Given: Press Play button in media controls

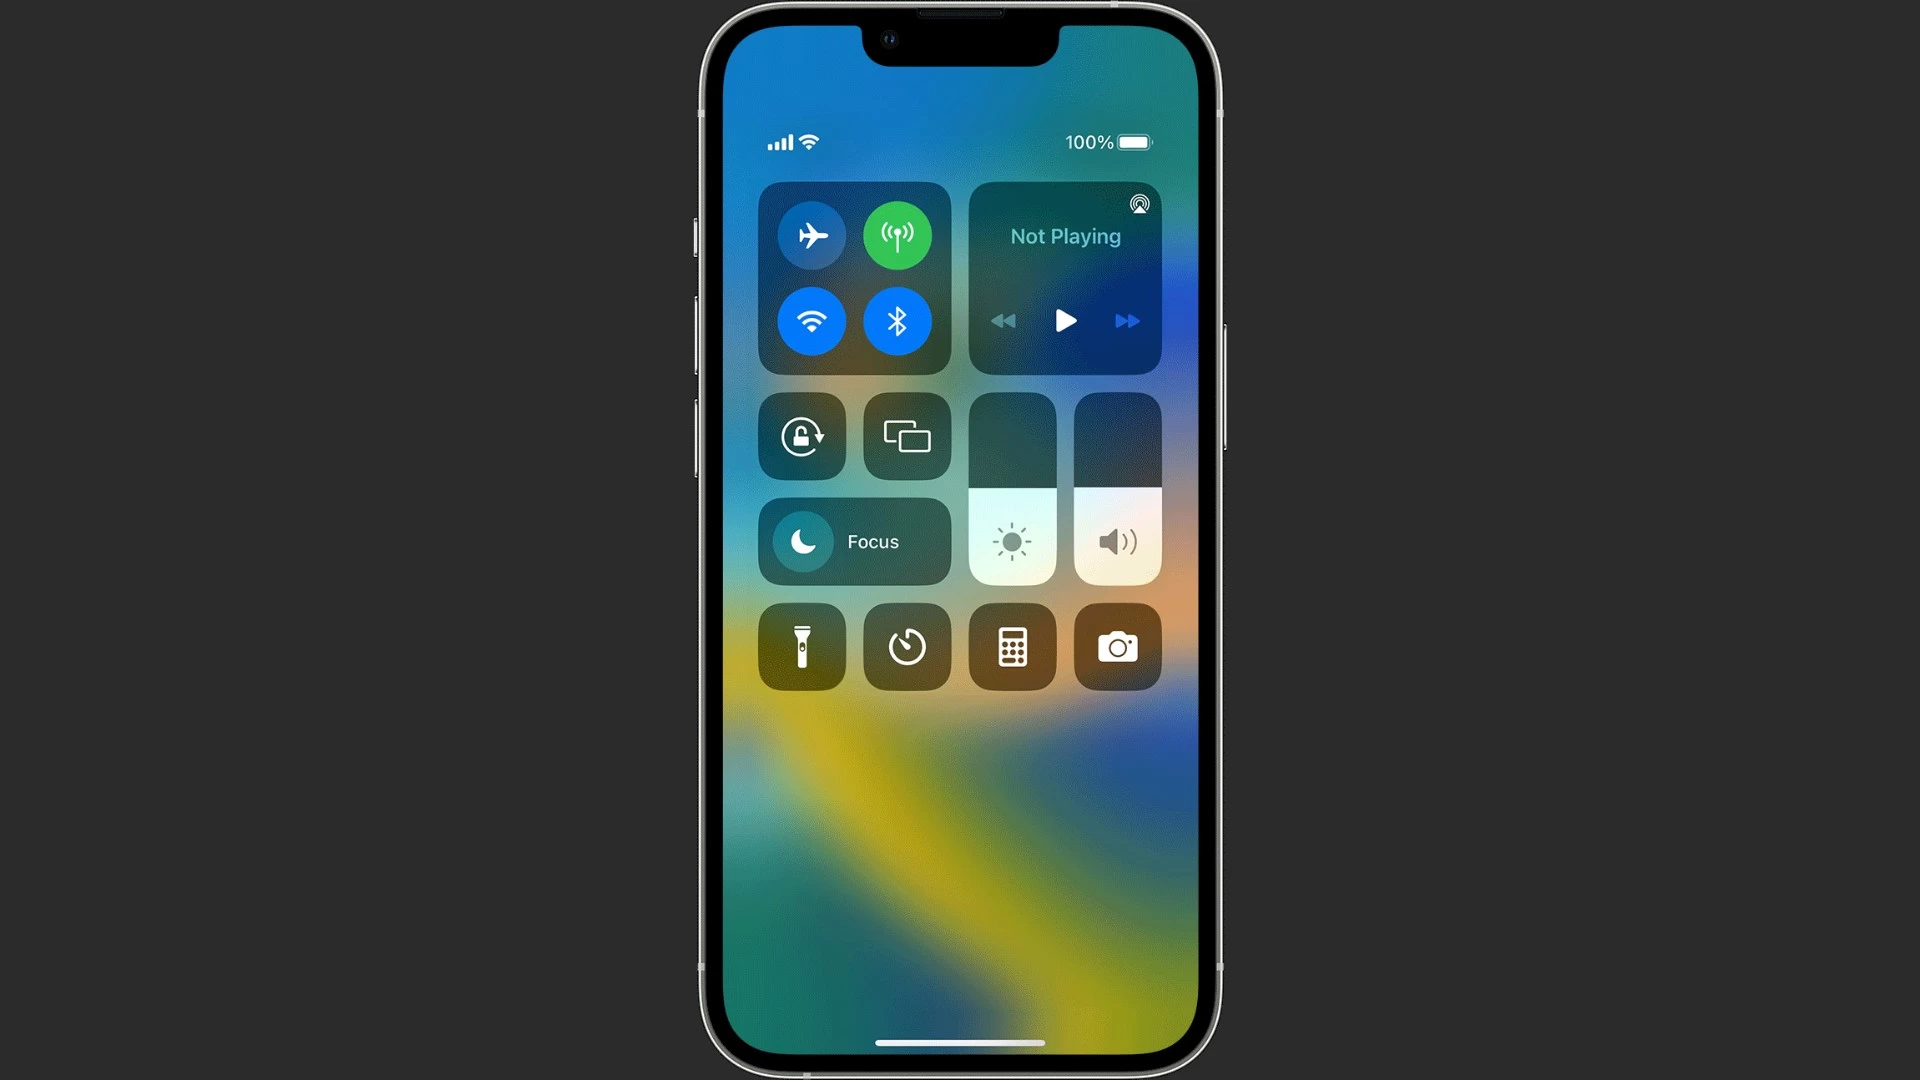Looking at the screenshot, I should coord(1065,320).
